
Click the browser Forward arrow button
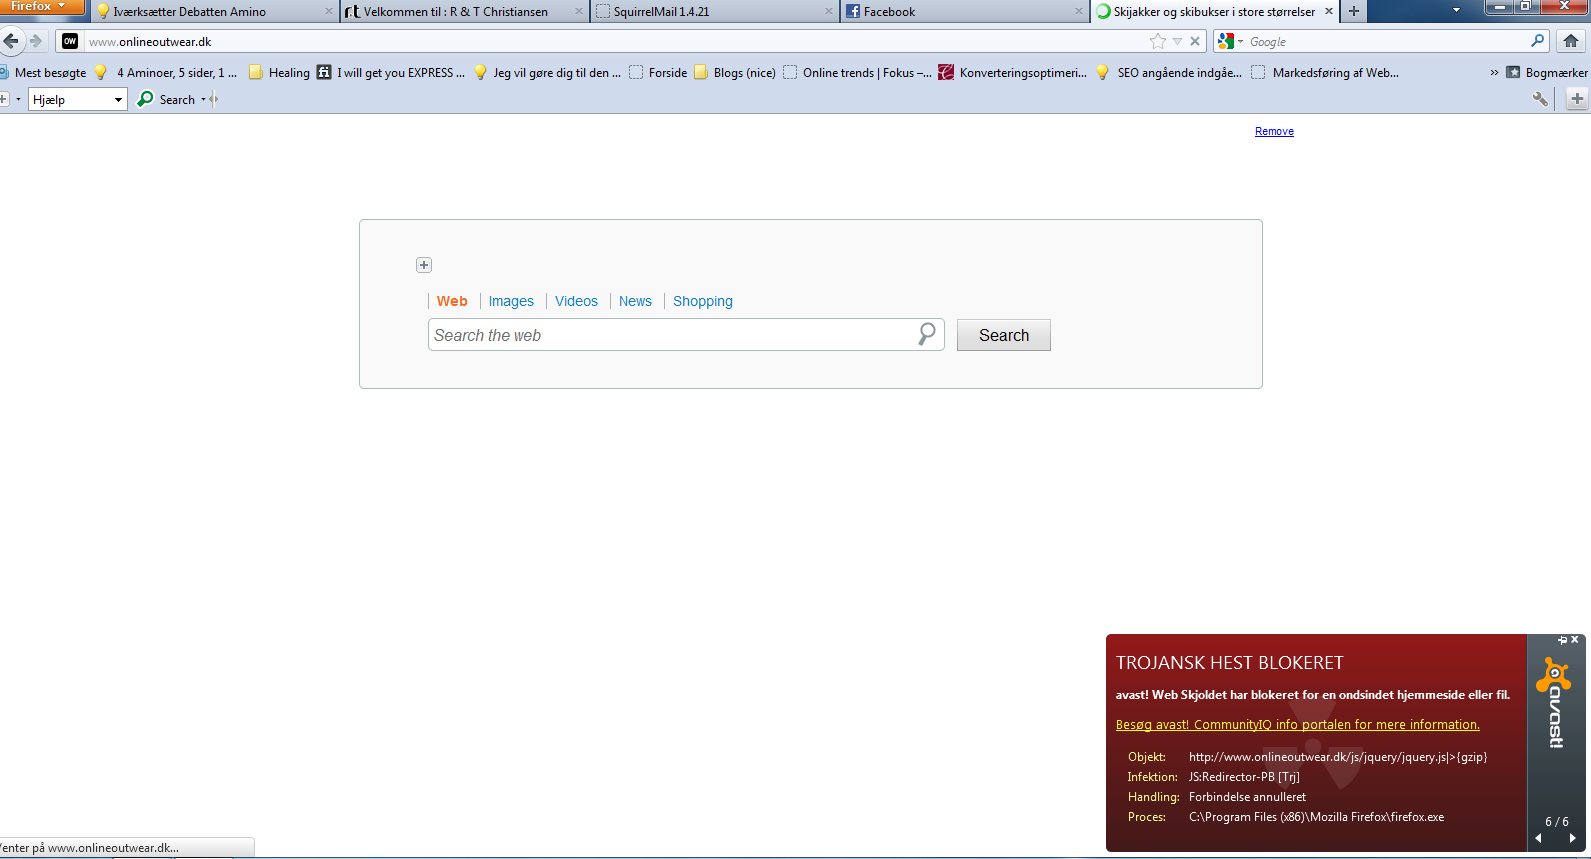coord(36,41)
